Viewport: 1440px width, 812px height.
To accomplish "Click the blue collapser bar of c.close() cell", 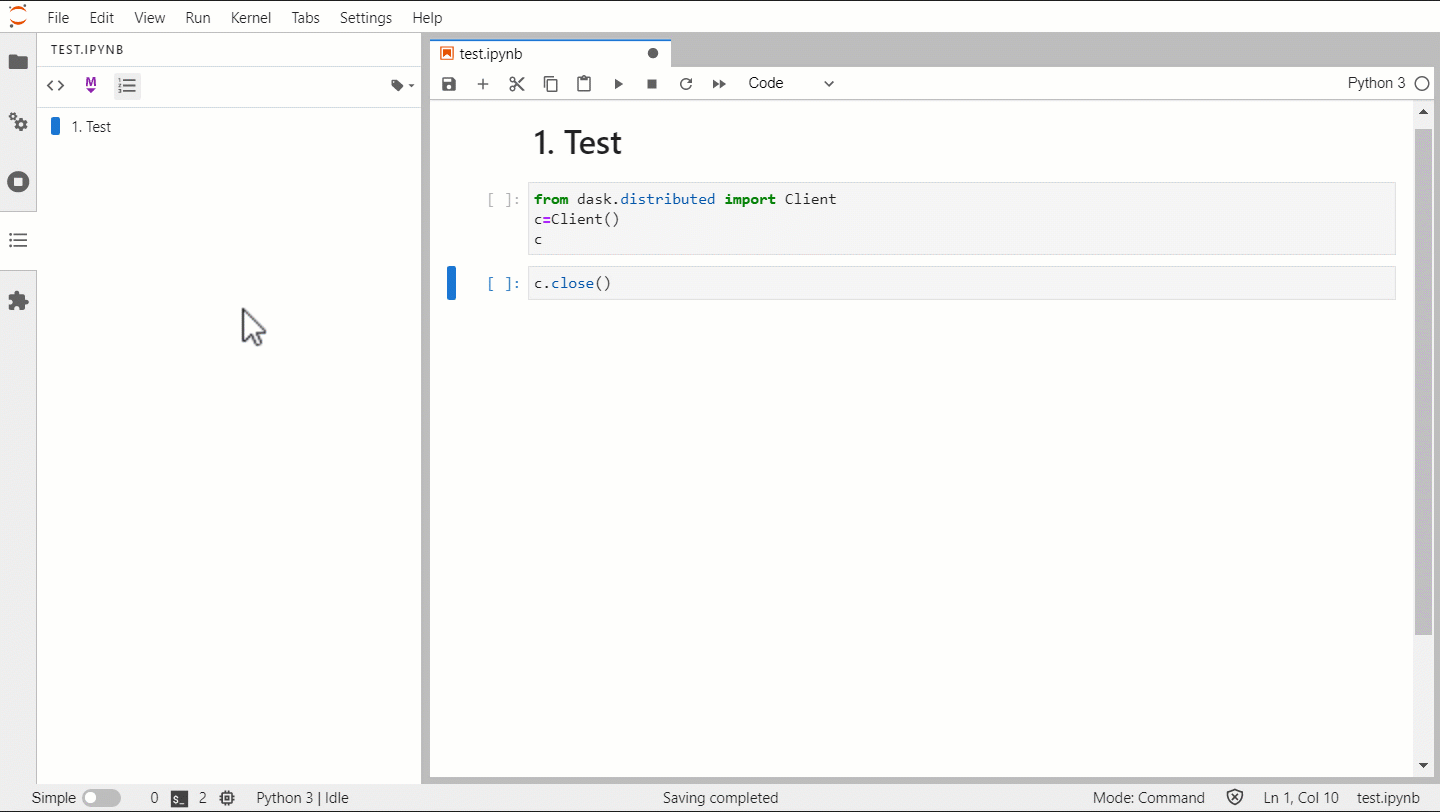I will 451,283.
